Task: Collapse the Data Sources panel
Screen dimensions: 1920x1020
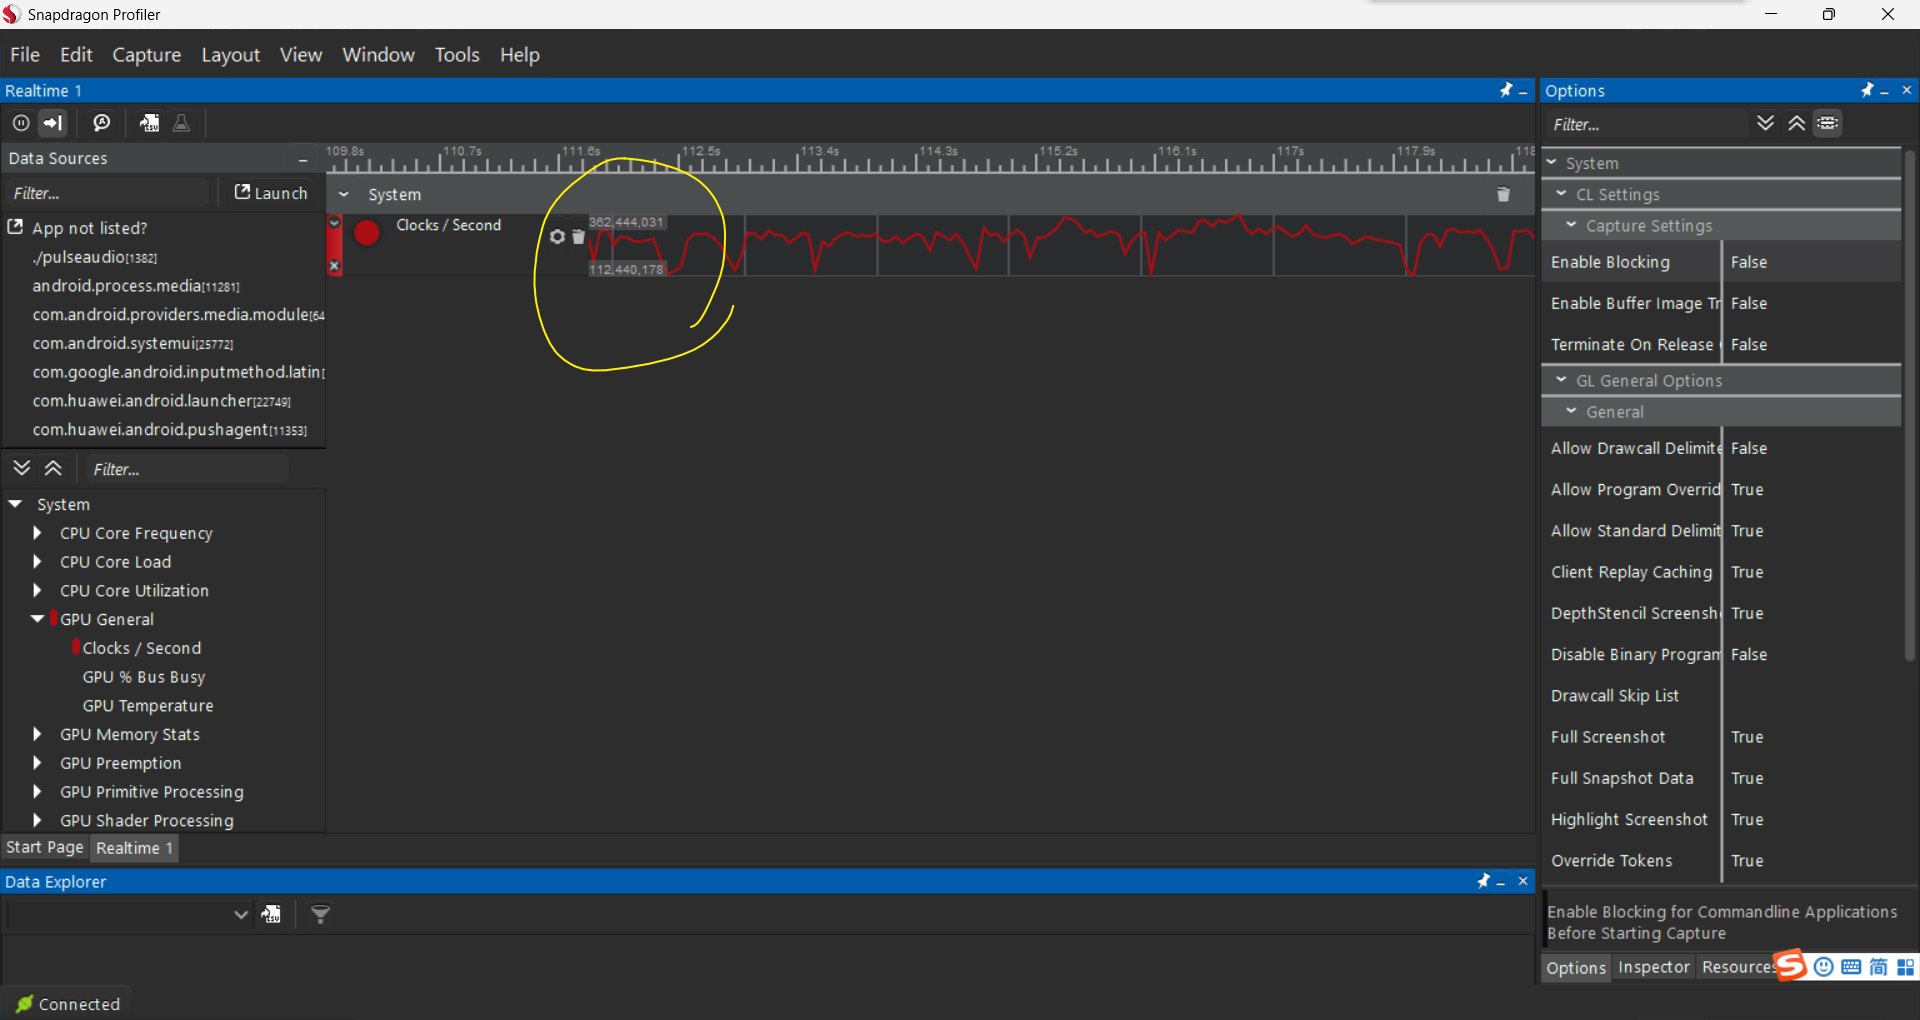Action: click(303, 159)
